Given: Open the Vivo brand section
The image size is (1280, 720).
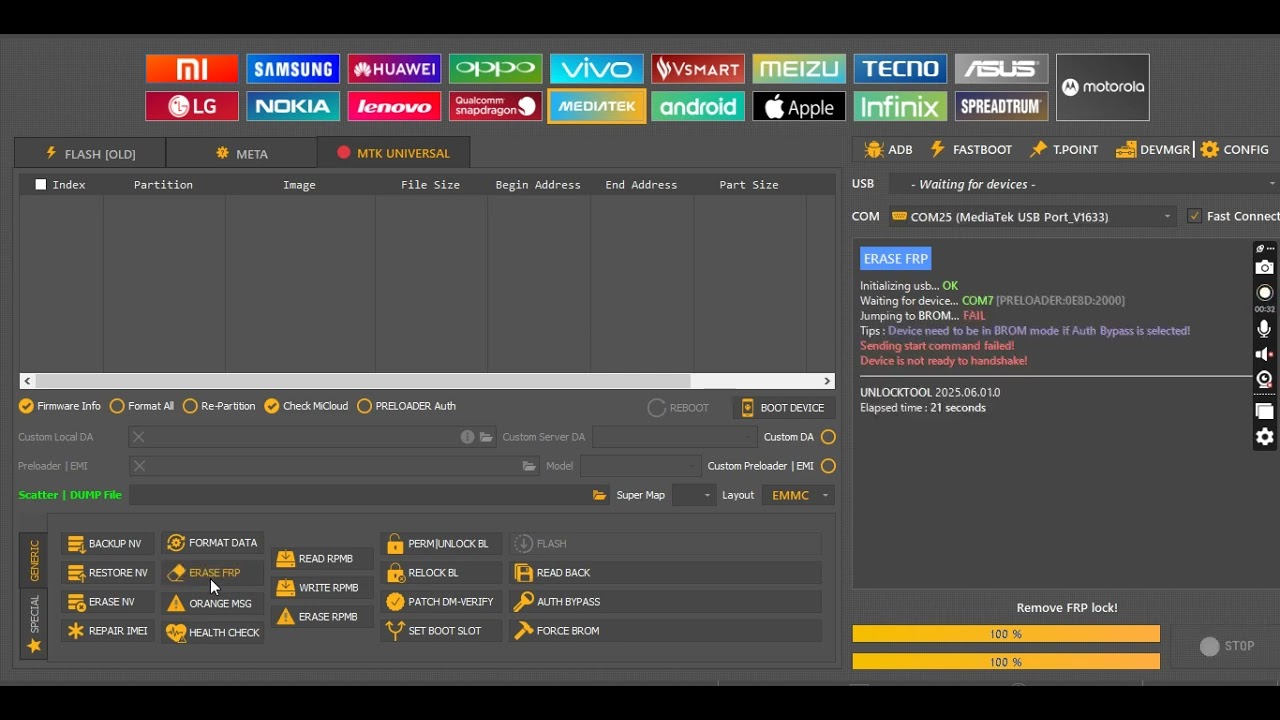Looking at the screenshot, I should click(x=597, y=69).
